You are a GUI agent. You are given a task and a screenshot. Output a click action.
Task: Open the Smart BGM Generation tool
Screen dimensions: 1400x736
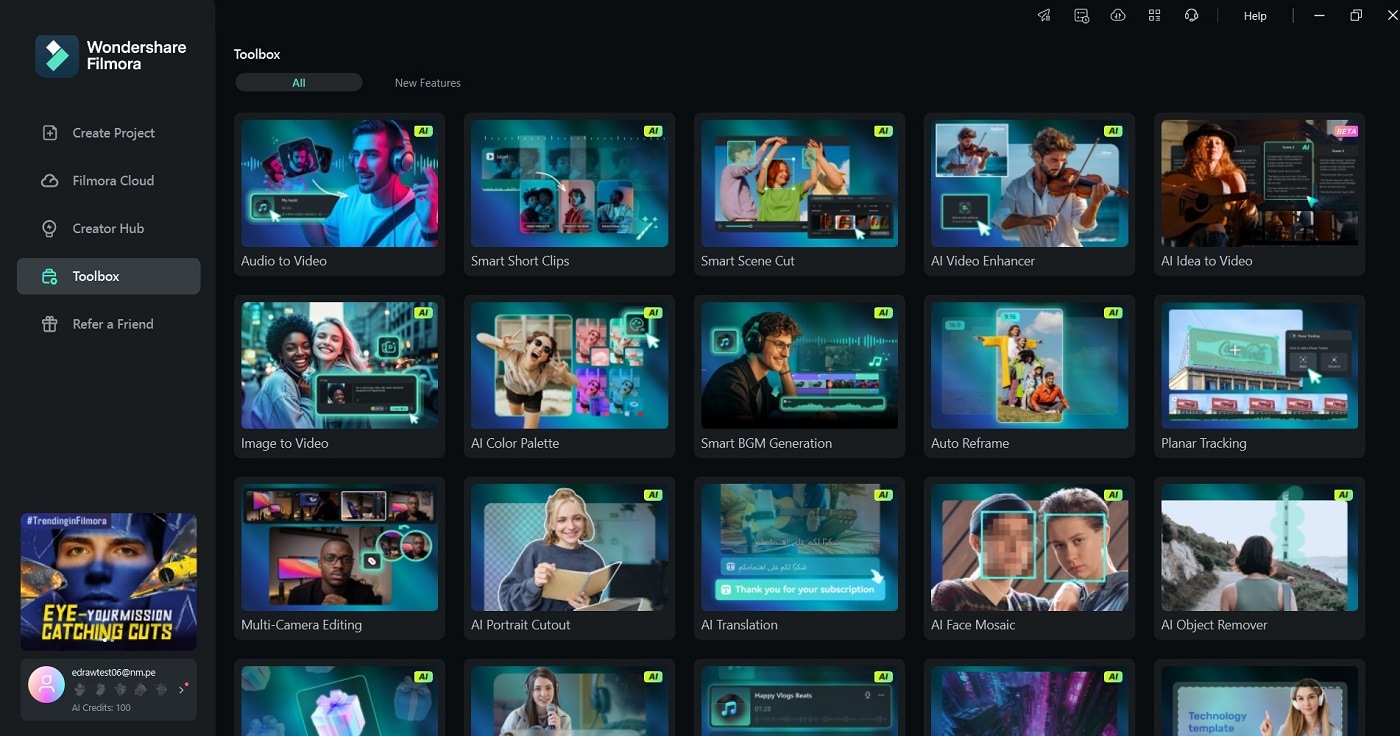(x=799, y=377)
